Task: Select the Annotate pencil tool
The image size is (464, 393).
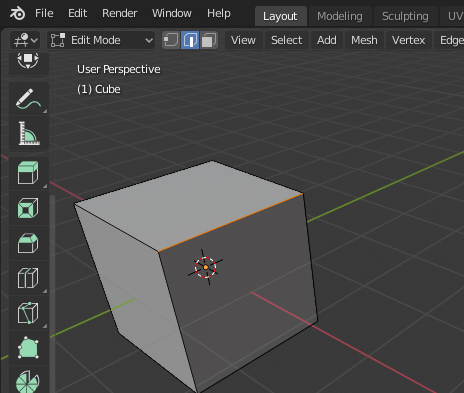Action: pyautogui.click(x=29, y=99)
